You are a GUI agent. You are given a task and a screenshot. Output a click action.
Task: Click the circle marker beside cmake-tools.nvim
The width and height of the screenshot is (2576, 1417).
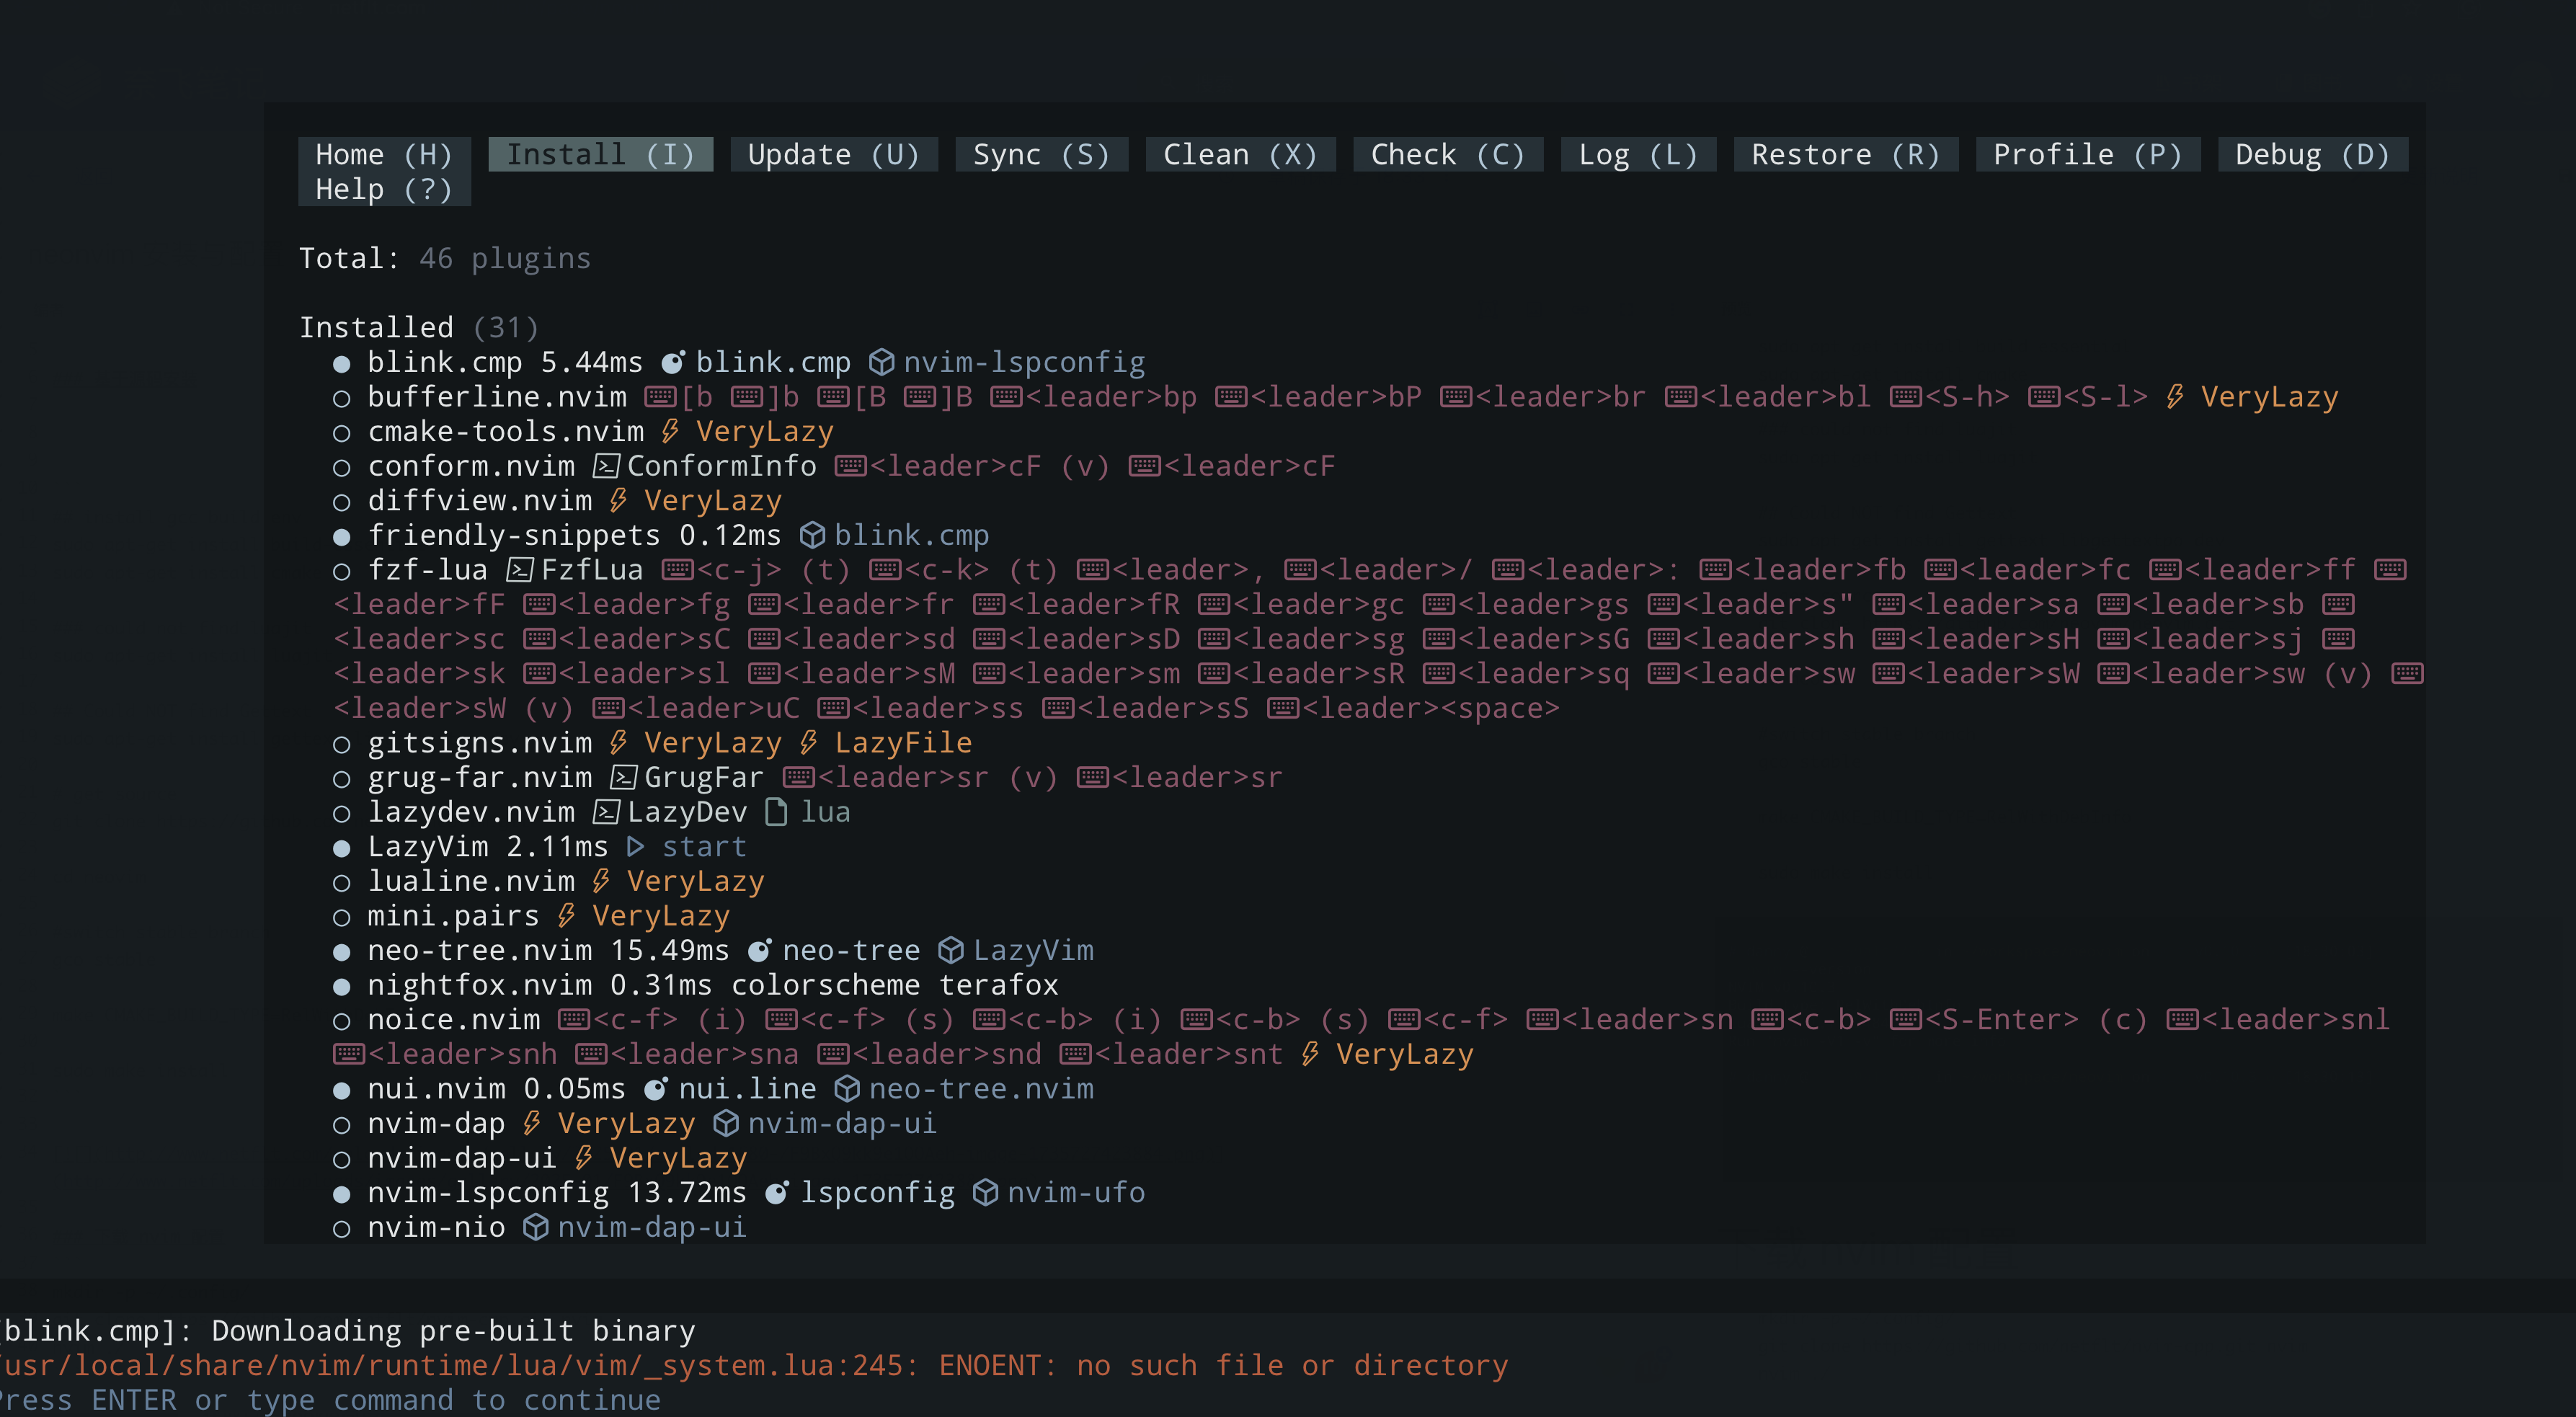tap(342, 433)
